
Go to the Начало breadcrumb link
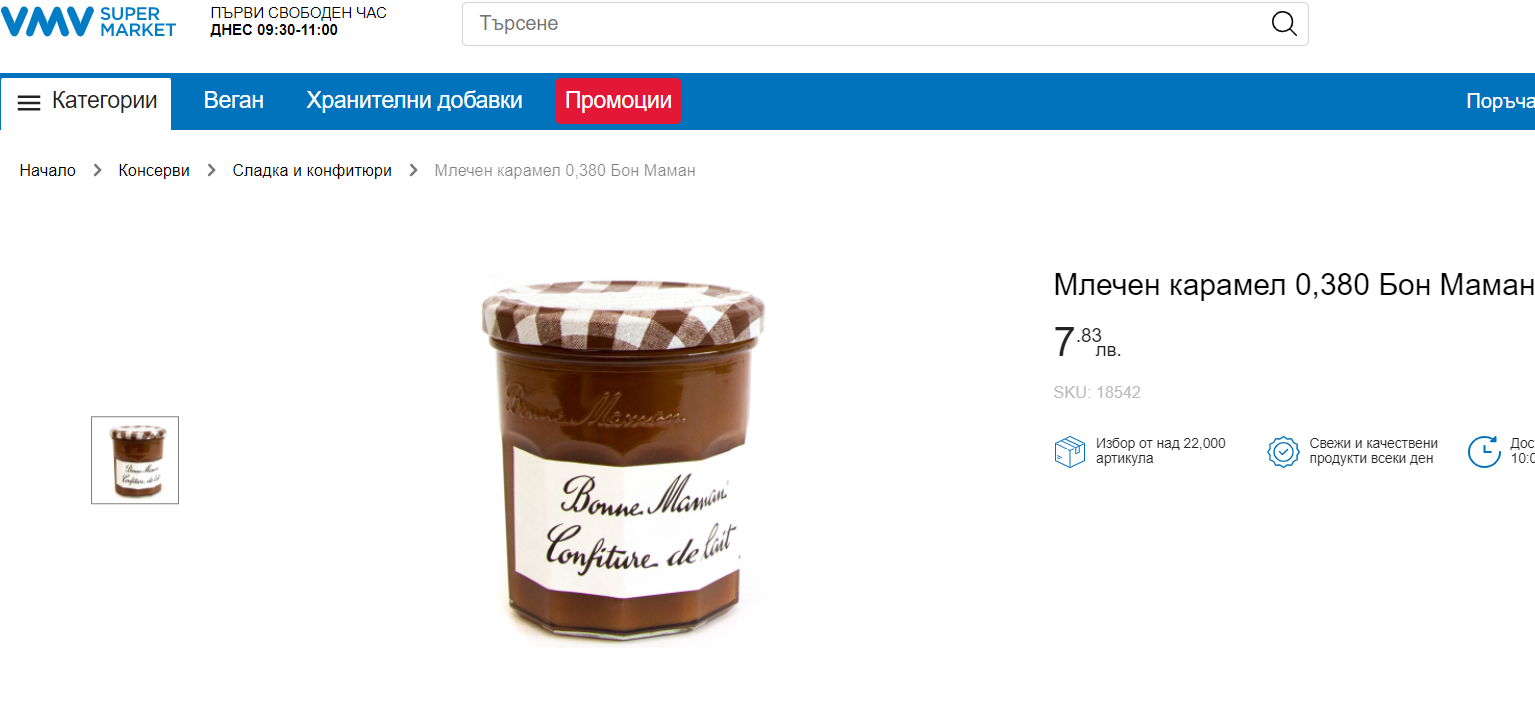click(x=47, y=171)
